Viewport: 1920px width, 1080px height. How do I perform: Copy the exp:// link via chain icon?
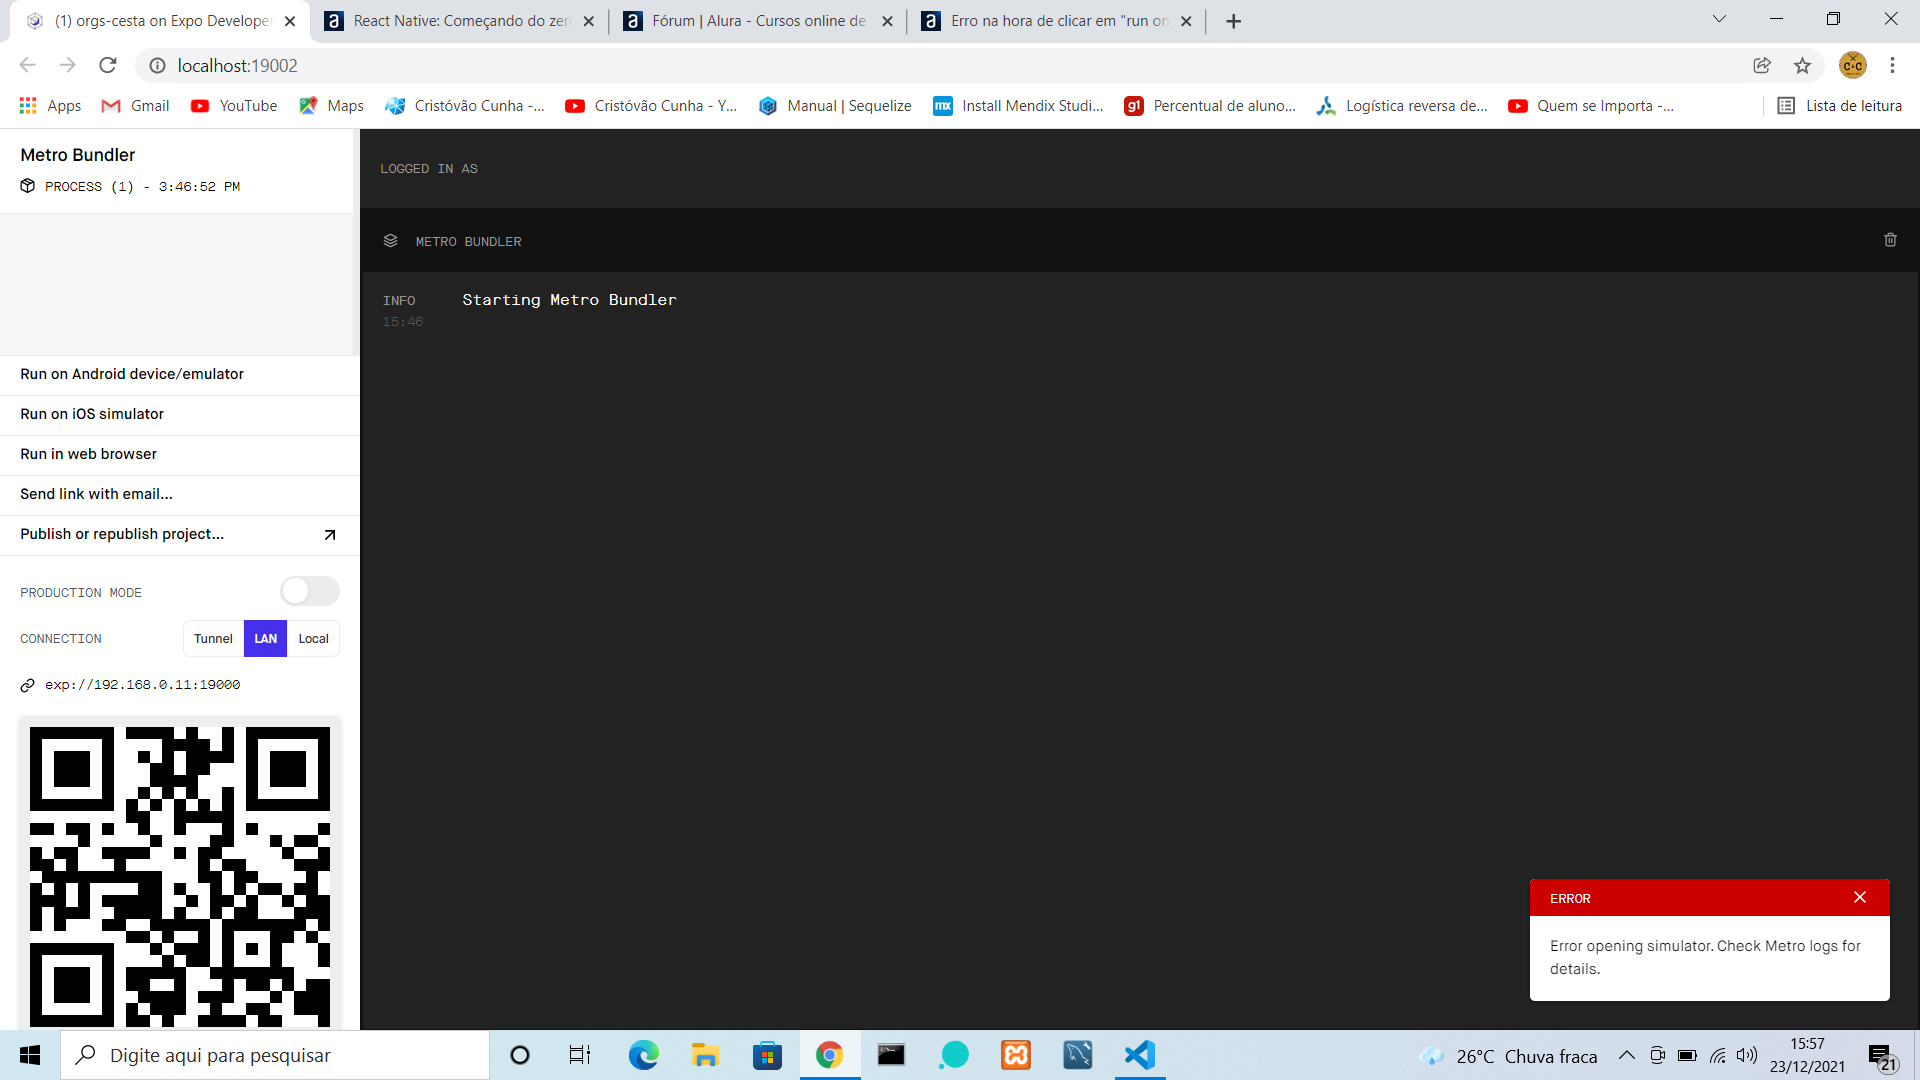point(28,685)
